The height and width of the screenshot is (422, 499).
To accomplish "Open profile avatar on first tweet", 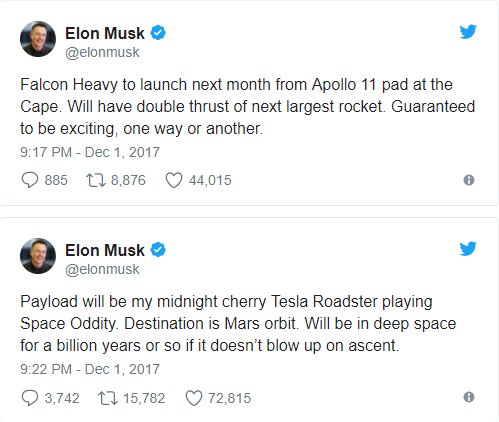I will tap(38, 39).
